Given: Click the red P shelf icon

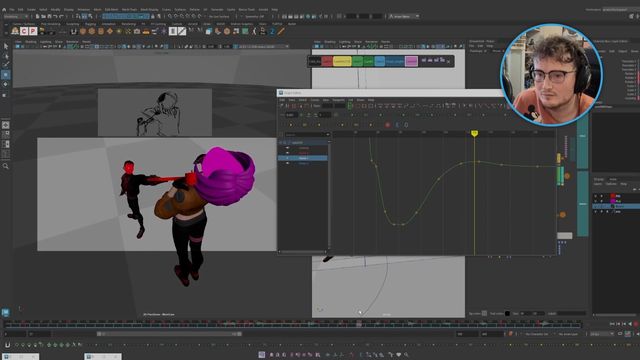Looking at the screenshot, I should tap(33, 31).
